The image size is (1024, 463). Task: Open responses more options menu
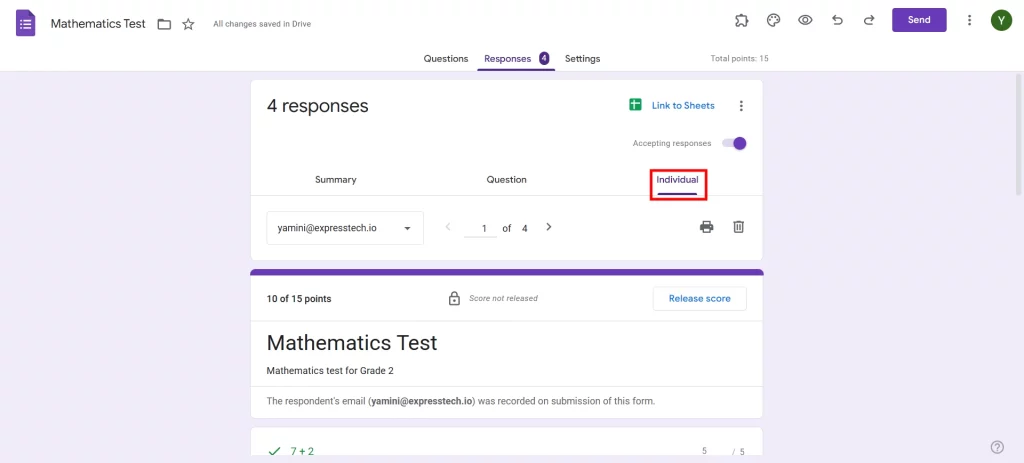(741, 106)
